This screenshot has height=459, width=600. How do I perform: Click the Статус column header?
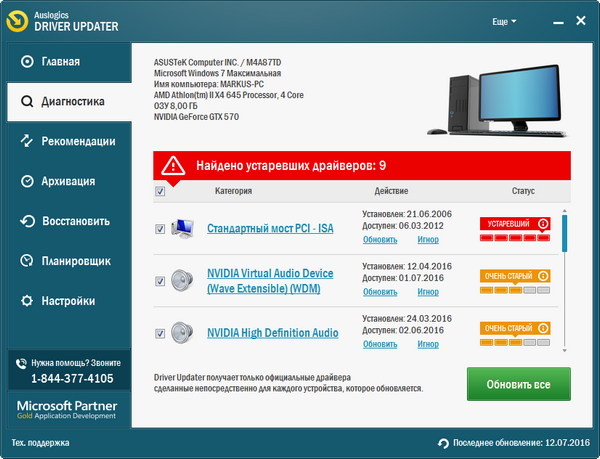click(523, 191)
